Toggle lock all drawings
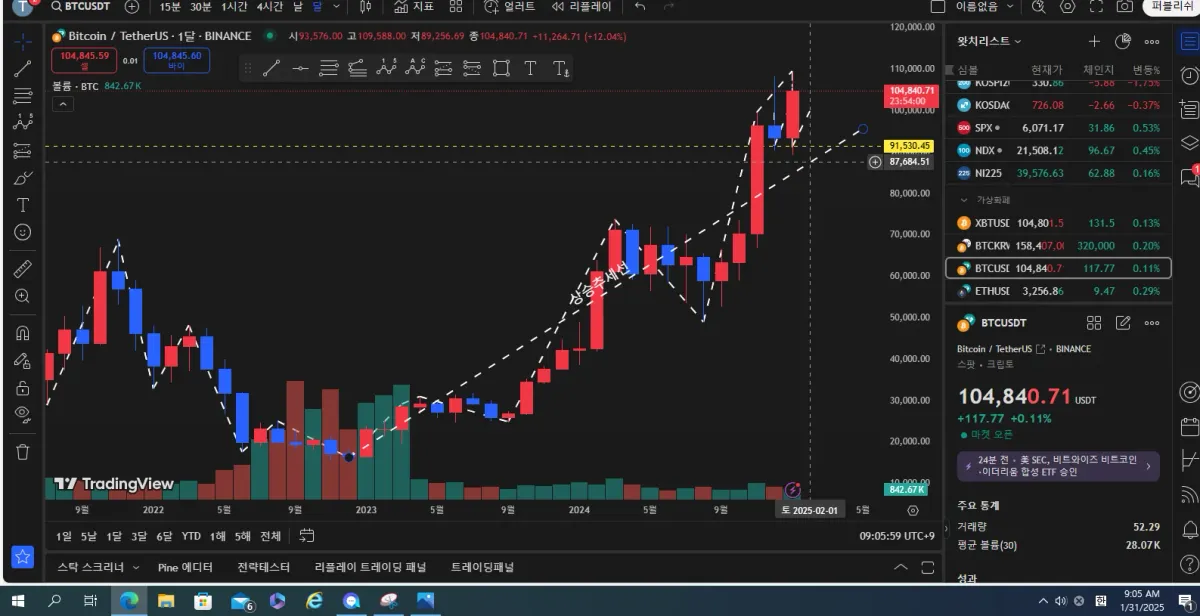1200x616 pixels. pyautogui.click(x=22, y=387)
